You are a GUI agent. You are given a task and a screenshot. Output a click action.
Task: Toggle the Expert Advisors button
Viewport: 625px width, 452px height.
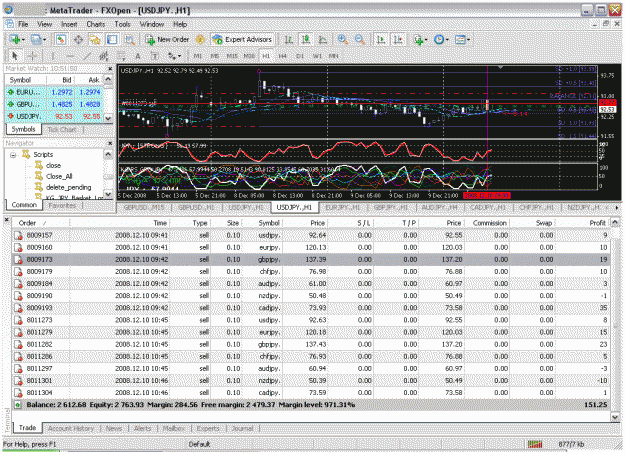coord(242,39)
